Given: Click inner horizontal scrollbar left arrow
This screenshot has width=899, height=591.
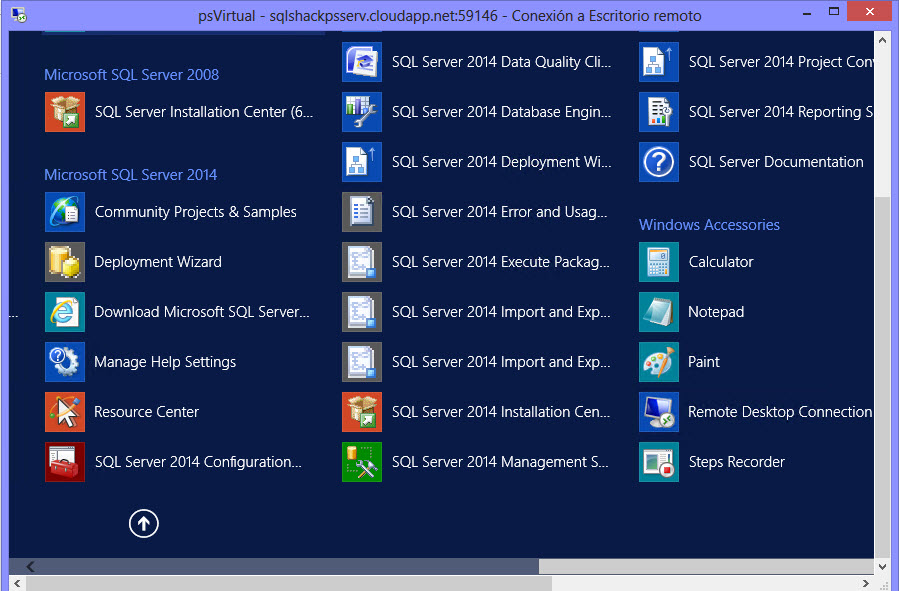Looking at the screenshot, I should (30, 566).
